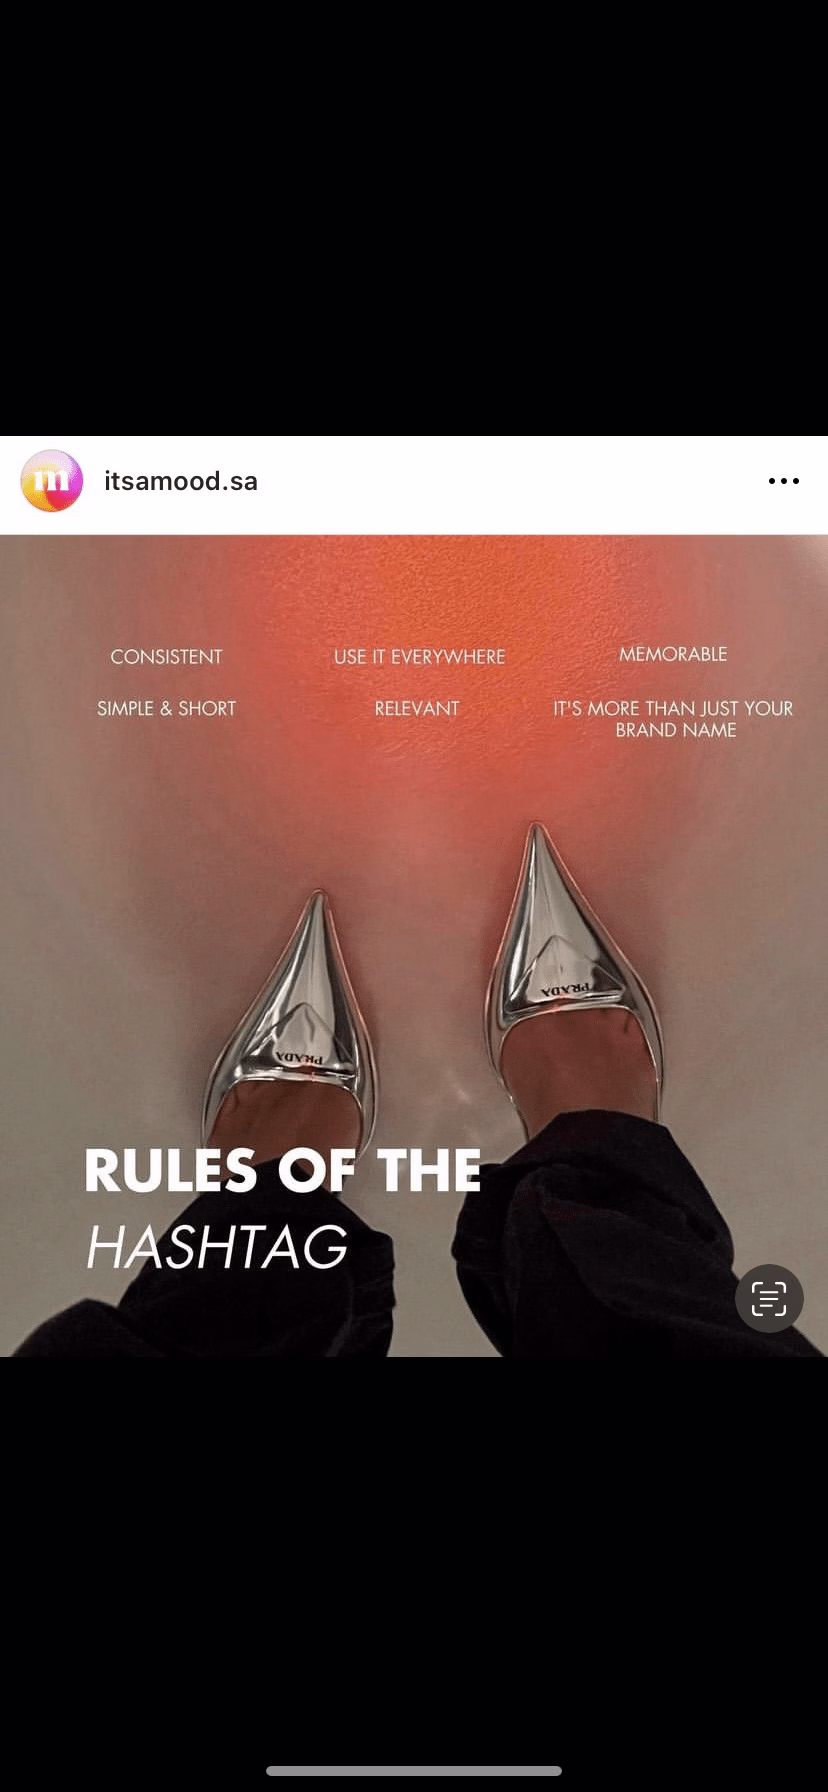The width and height of the screenshot is (828, 1792).
Task: Tap IT'S MORE THAN JUST YOUR BRAND NAME
Action: coord(674,719)
